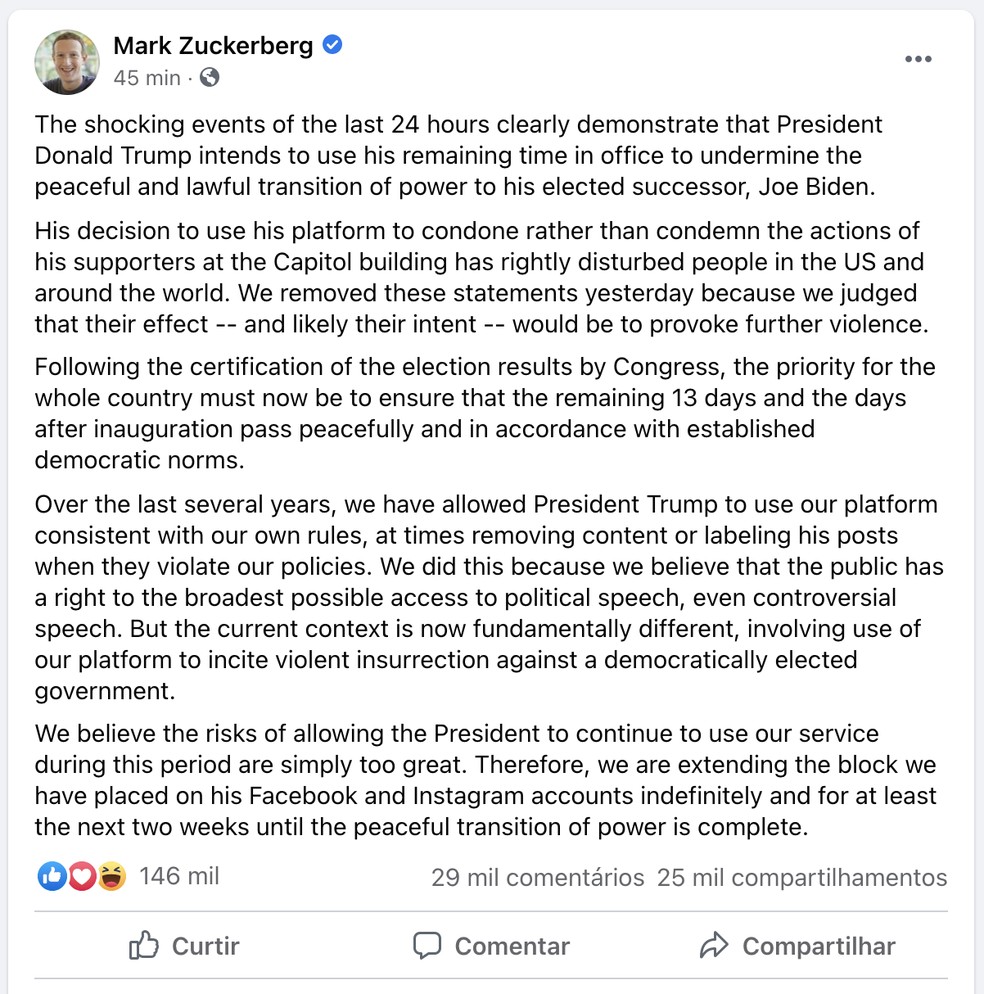
Task: Click the thumbs-up icon beside Curtir
Action: click(144, 946)
